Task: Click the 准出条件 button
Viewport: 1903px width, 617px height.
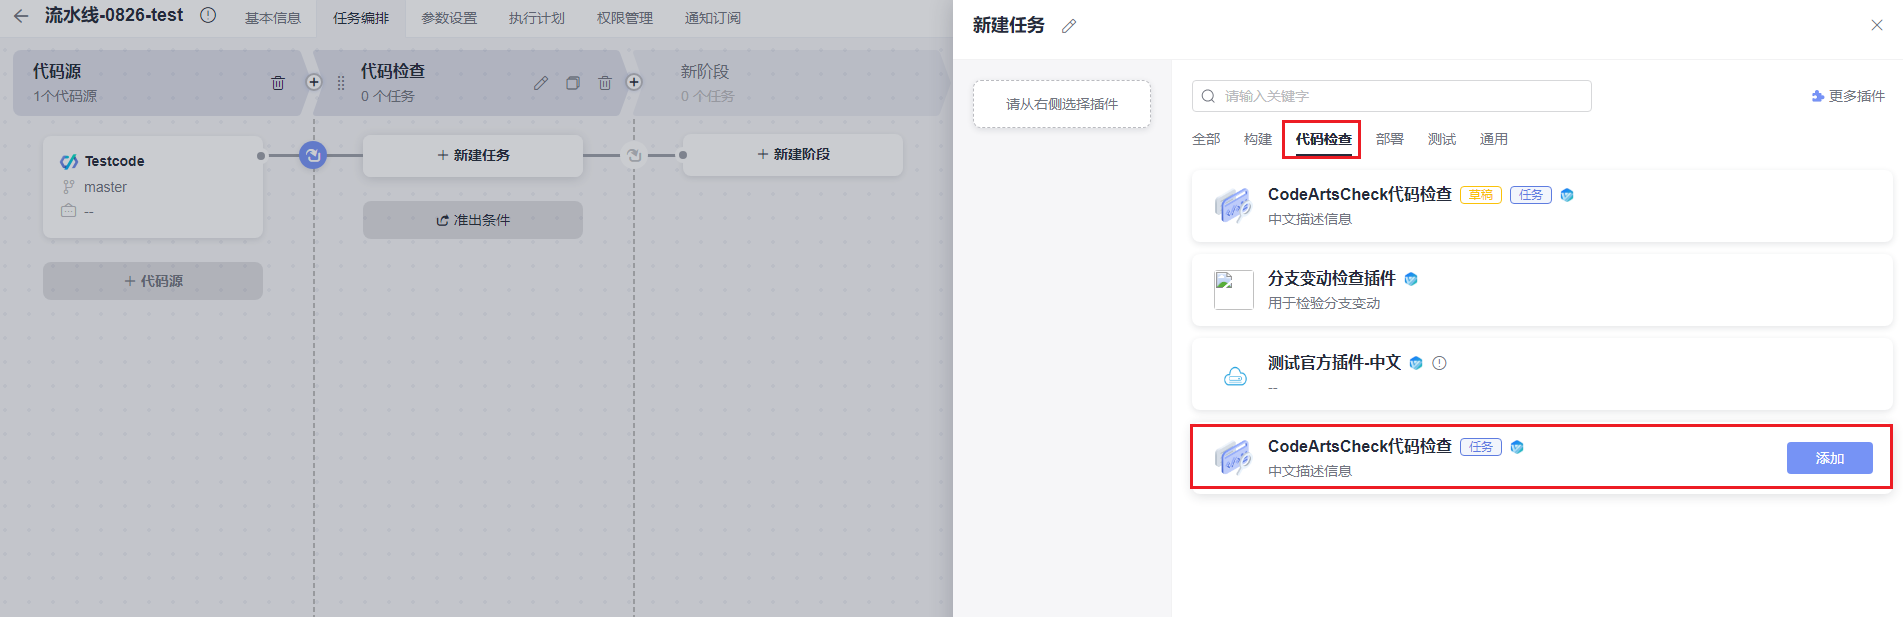Action: [473, 220]
